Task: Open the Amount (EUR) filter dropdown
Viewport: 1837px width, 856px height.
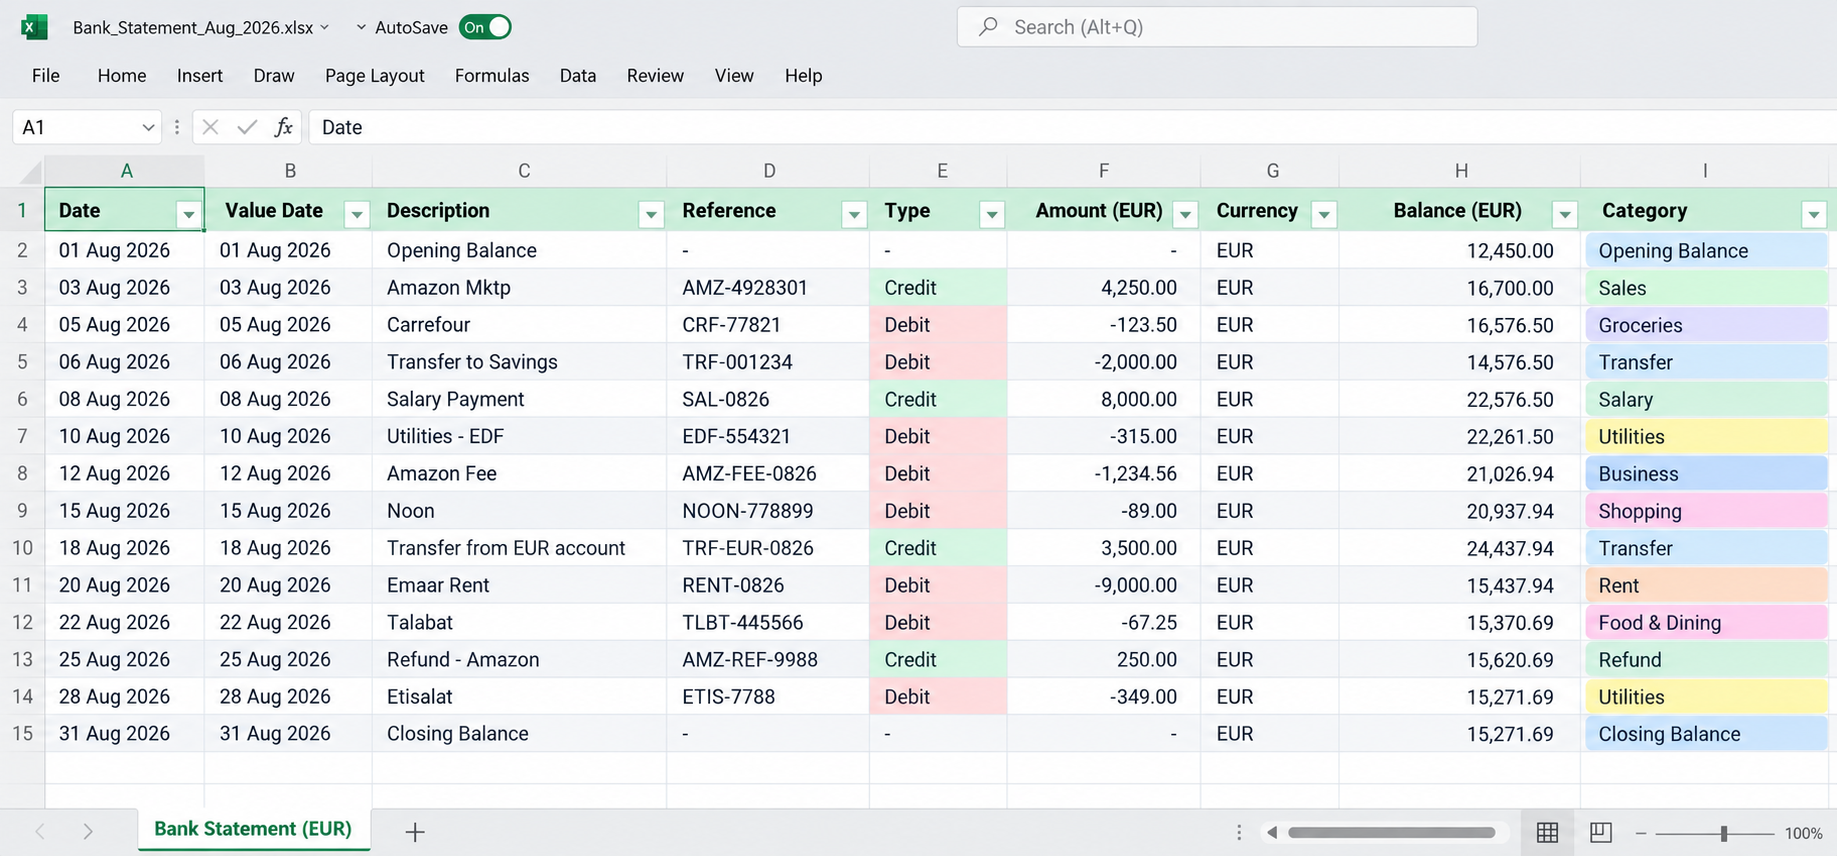Action: (1185, 213)
